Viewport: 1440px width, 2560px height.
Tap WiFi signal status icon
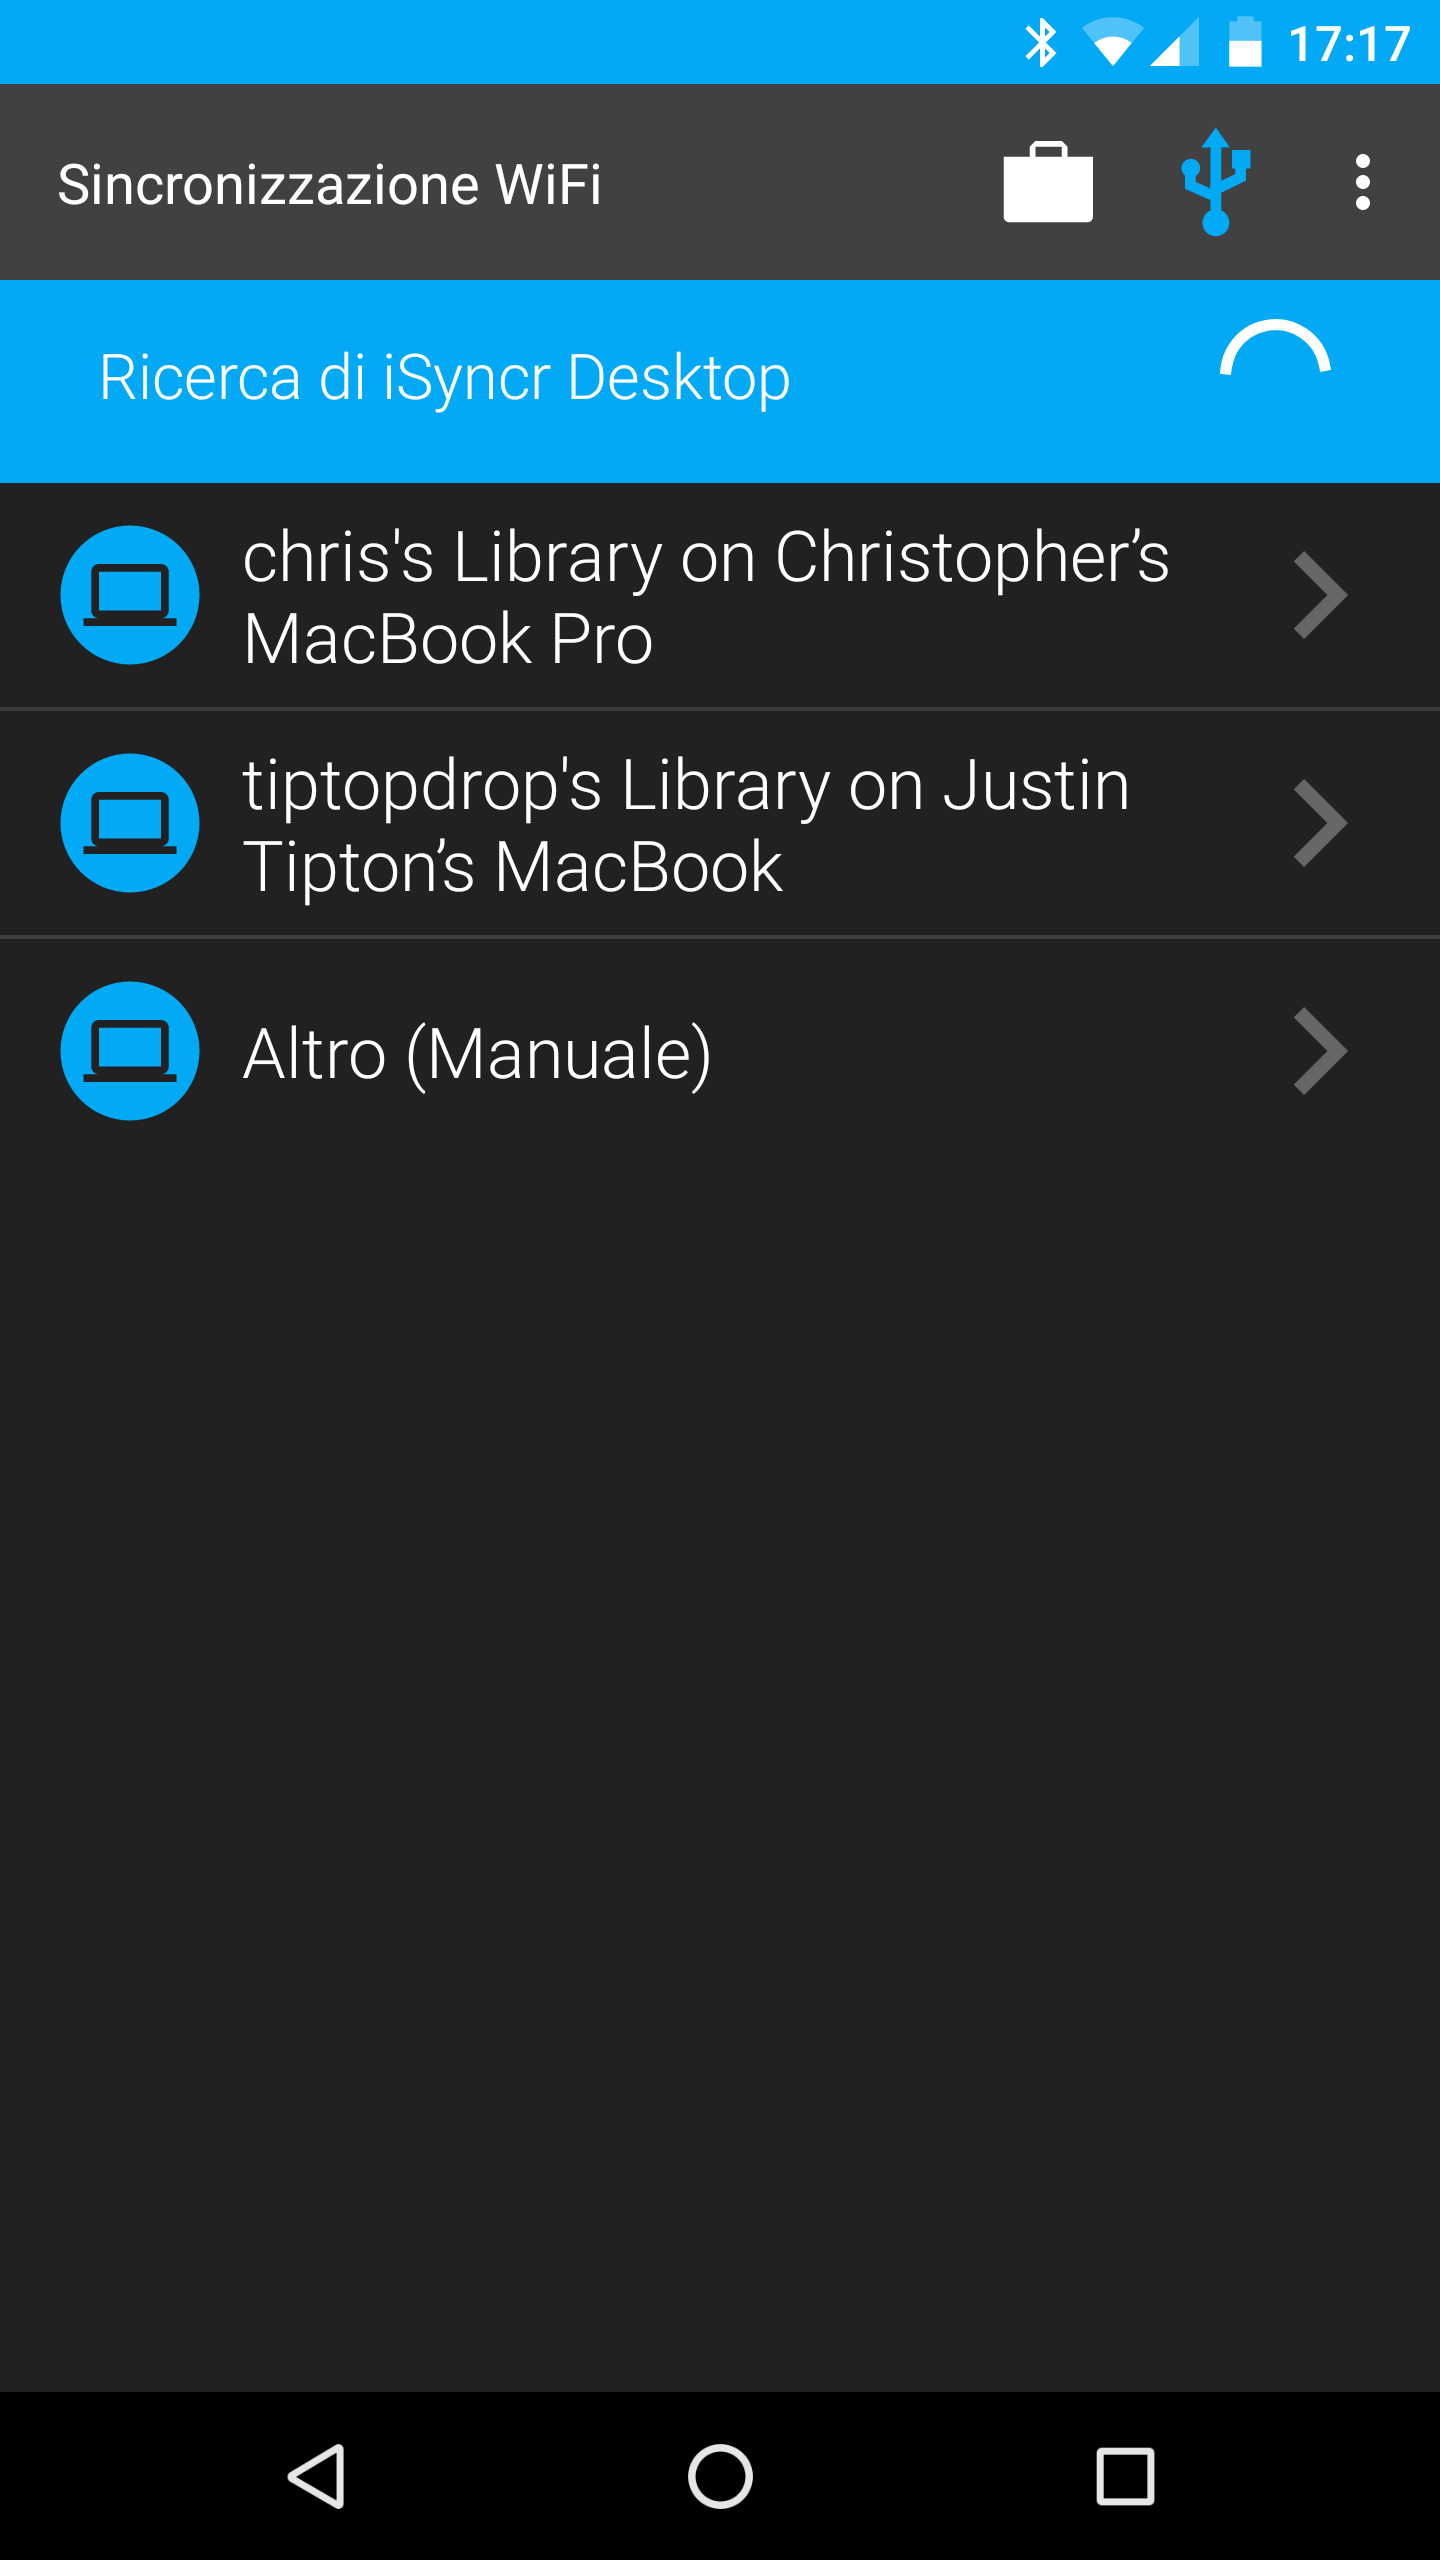pos(1112,43)
